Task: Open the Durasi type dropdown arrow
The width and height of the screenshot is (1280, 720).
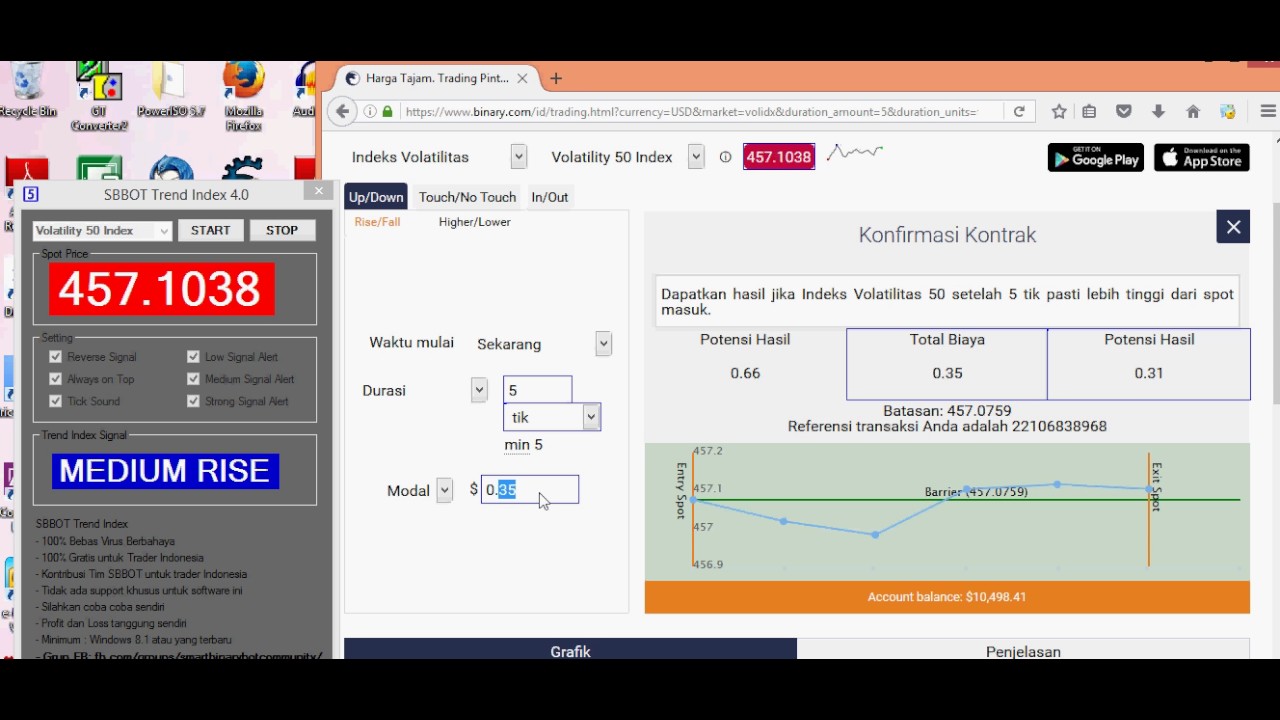Action: point(479,390)
